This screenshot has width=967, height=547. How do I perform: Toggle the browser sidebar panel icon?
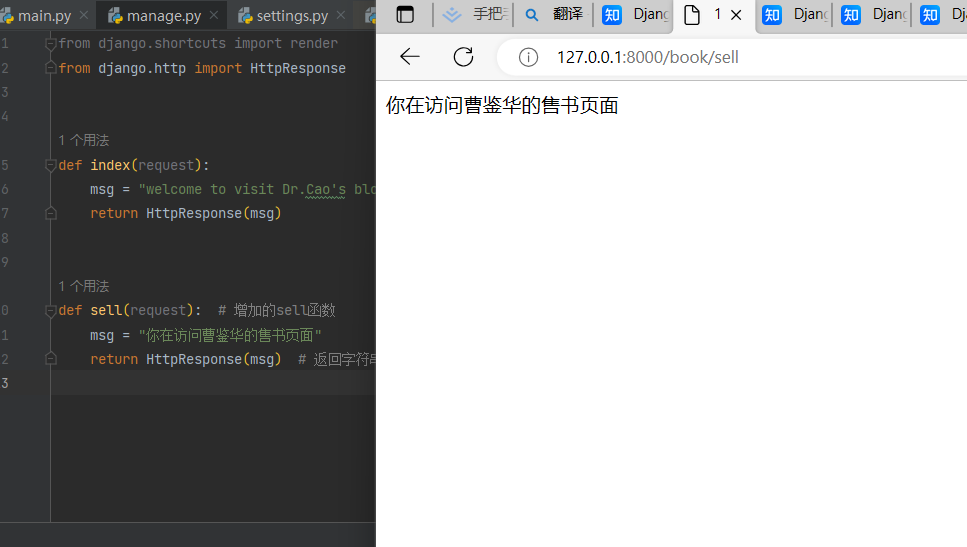405,15
